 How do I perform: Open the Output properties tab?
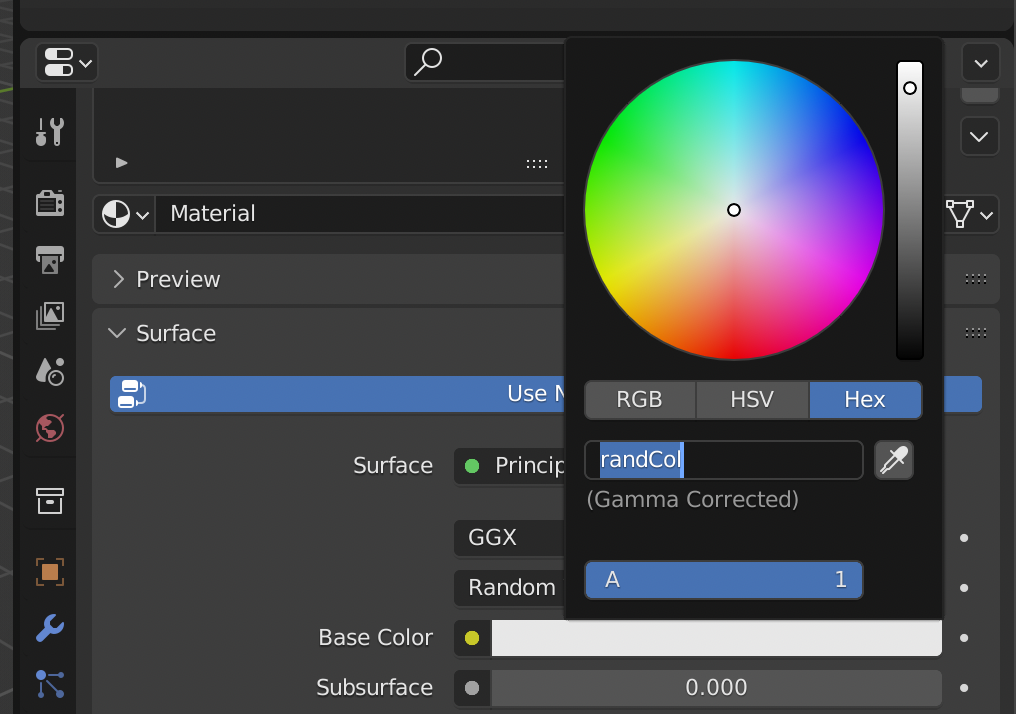[x=49, y=260]
